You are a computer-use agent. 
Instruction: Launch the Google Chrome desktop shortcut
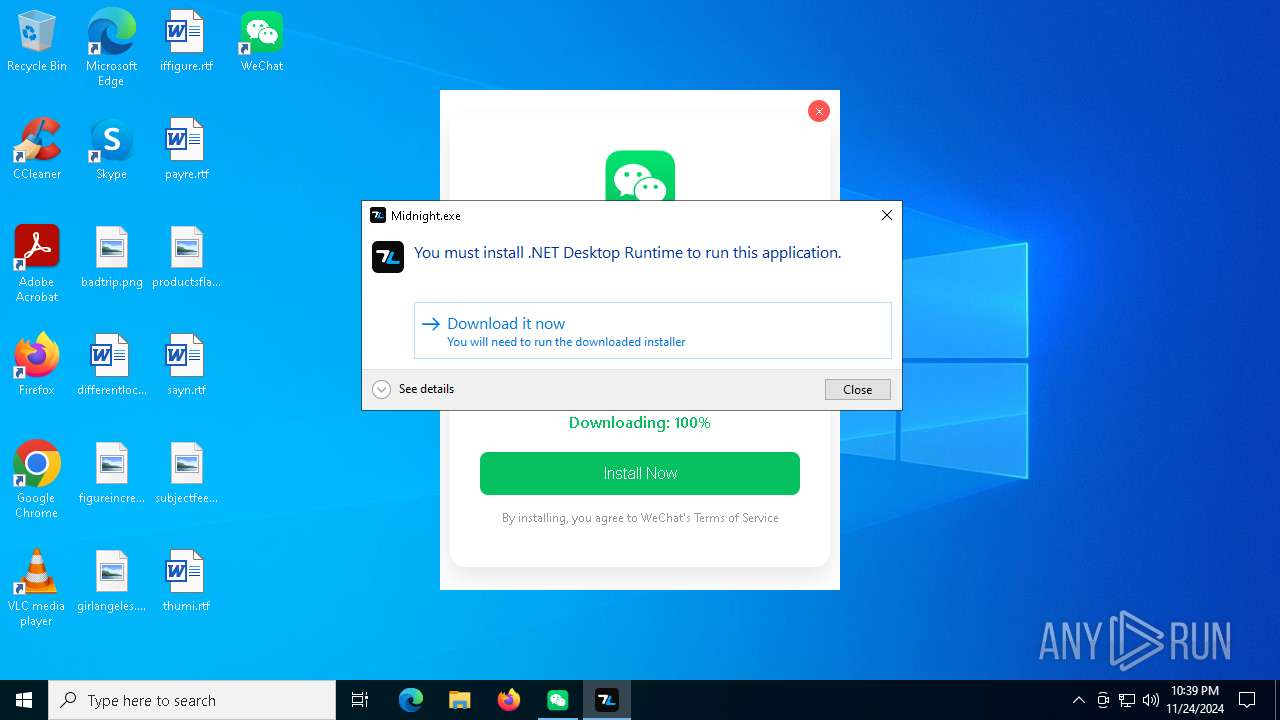click(x=37, y=480)
